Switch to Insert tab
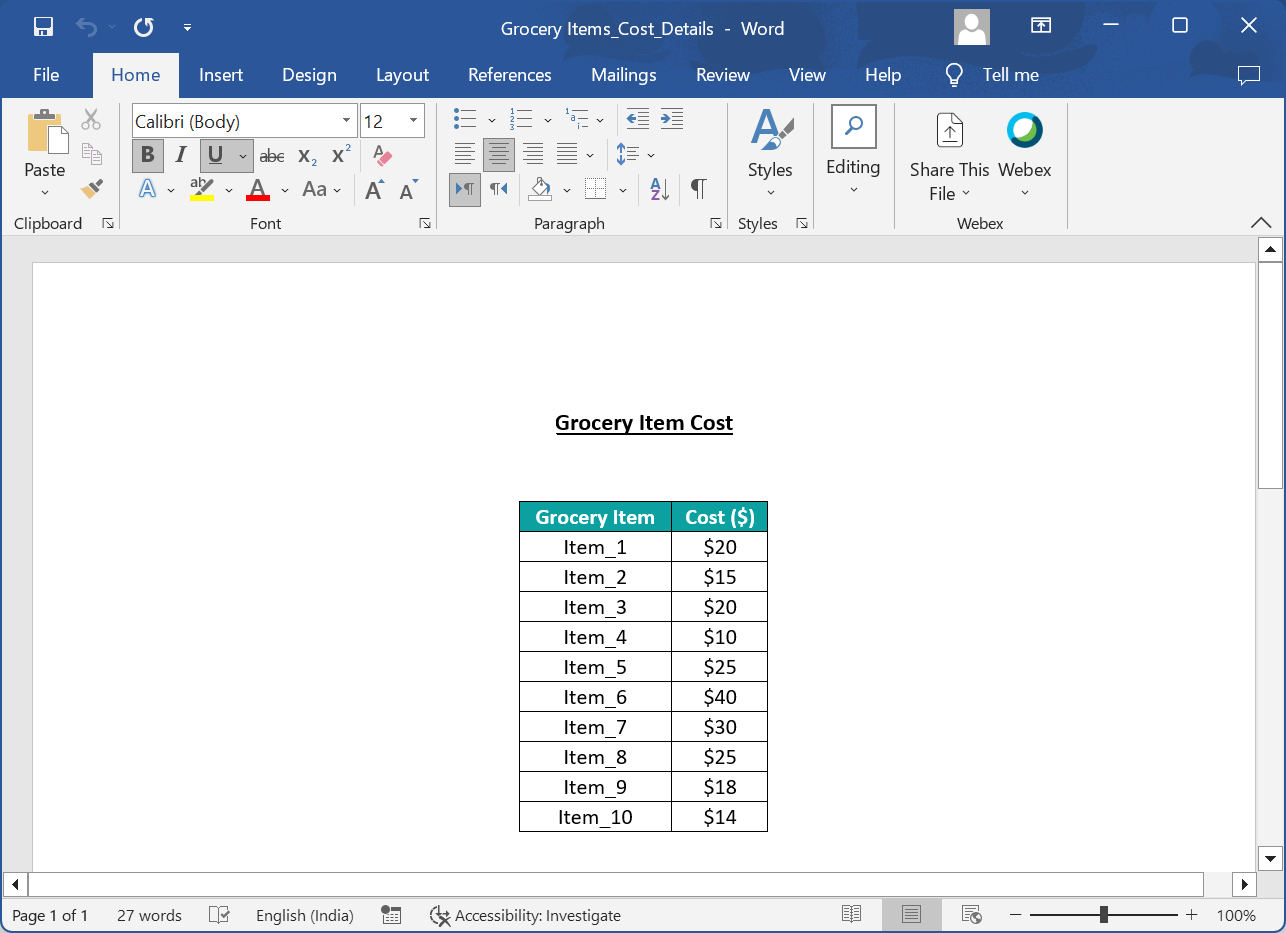 click(221, 75)
